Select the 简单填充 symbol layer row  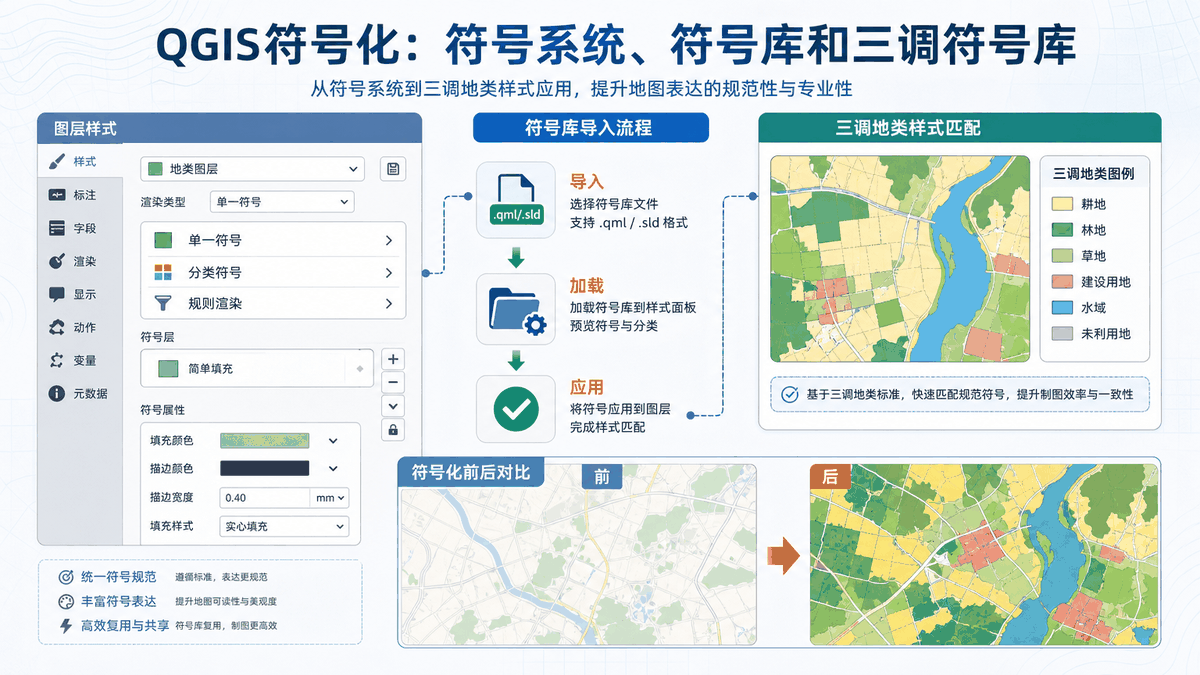click(257, 369)
